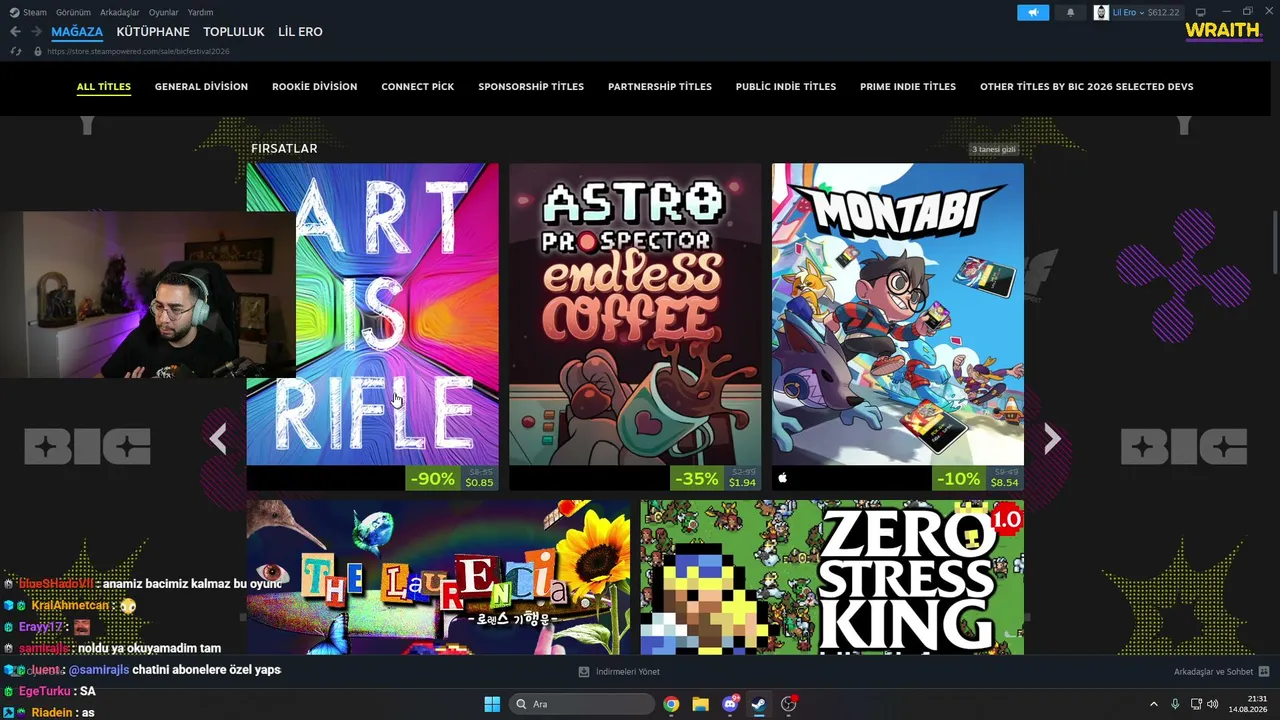Click the volume speaker tray icon

click(1213, 704)
